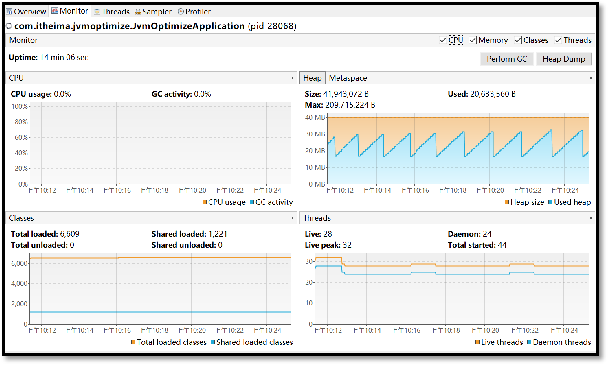
Task: Switch to the Metaspace tab
Action: point(348,78)
